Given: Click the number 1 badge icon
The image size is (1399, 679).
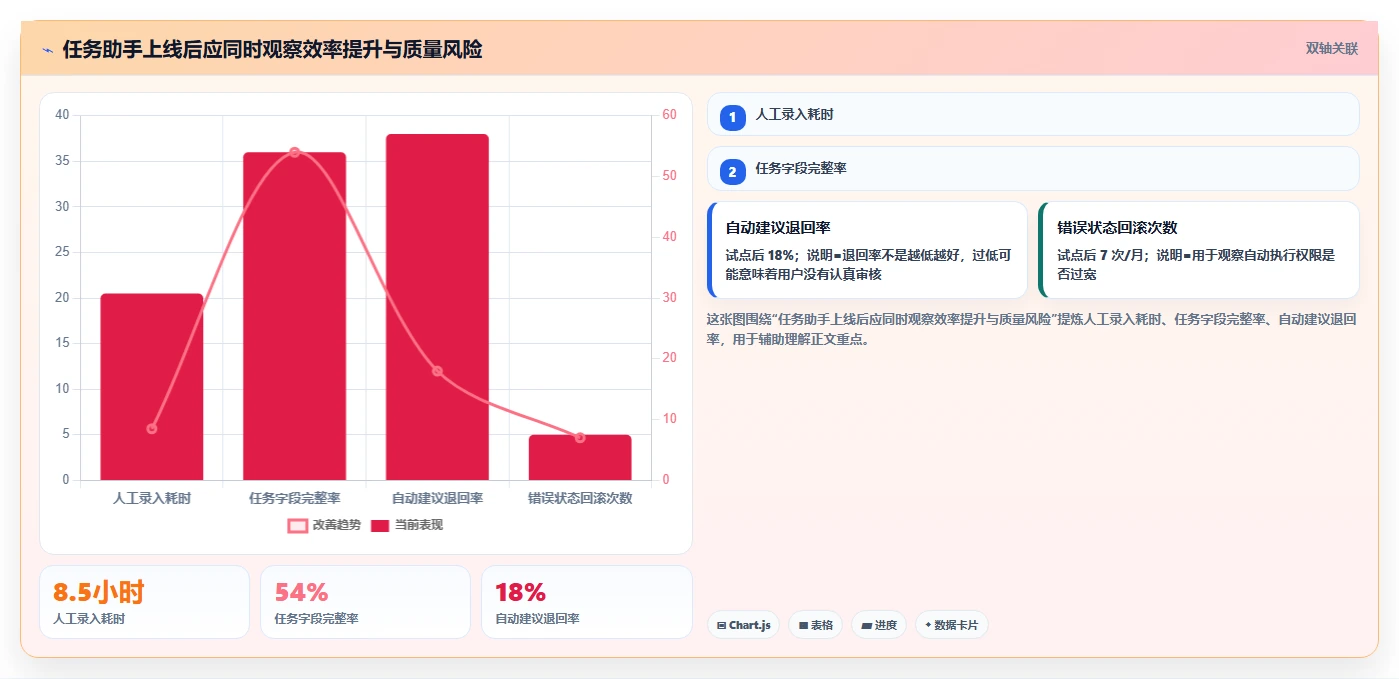Looking at the screenshot, I should coord(732,117).
